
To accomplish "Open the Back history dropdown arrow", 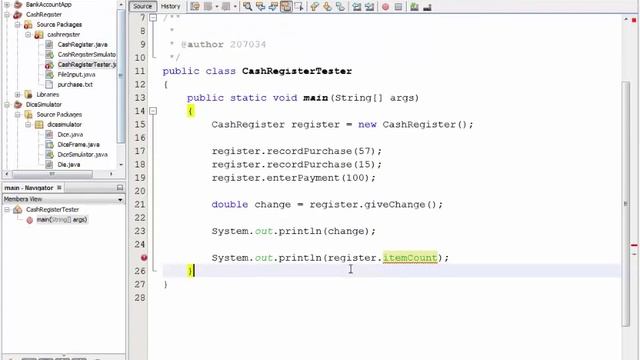I will click(x=216, y=7).
